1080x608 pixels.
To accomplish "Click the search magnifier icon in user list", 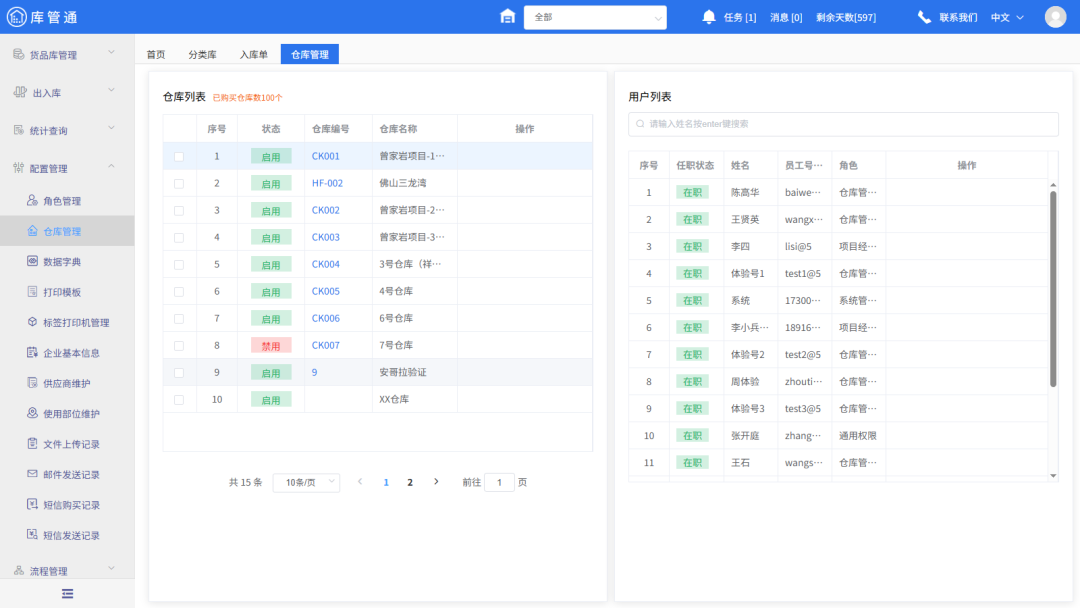I will pyautogui.click(x=640, y=124).
